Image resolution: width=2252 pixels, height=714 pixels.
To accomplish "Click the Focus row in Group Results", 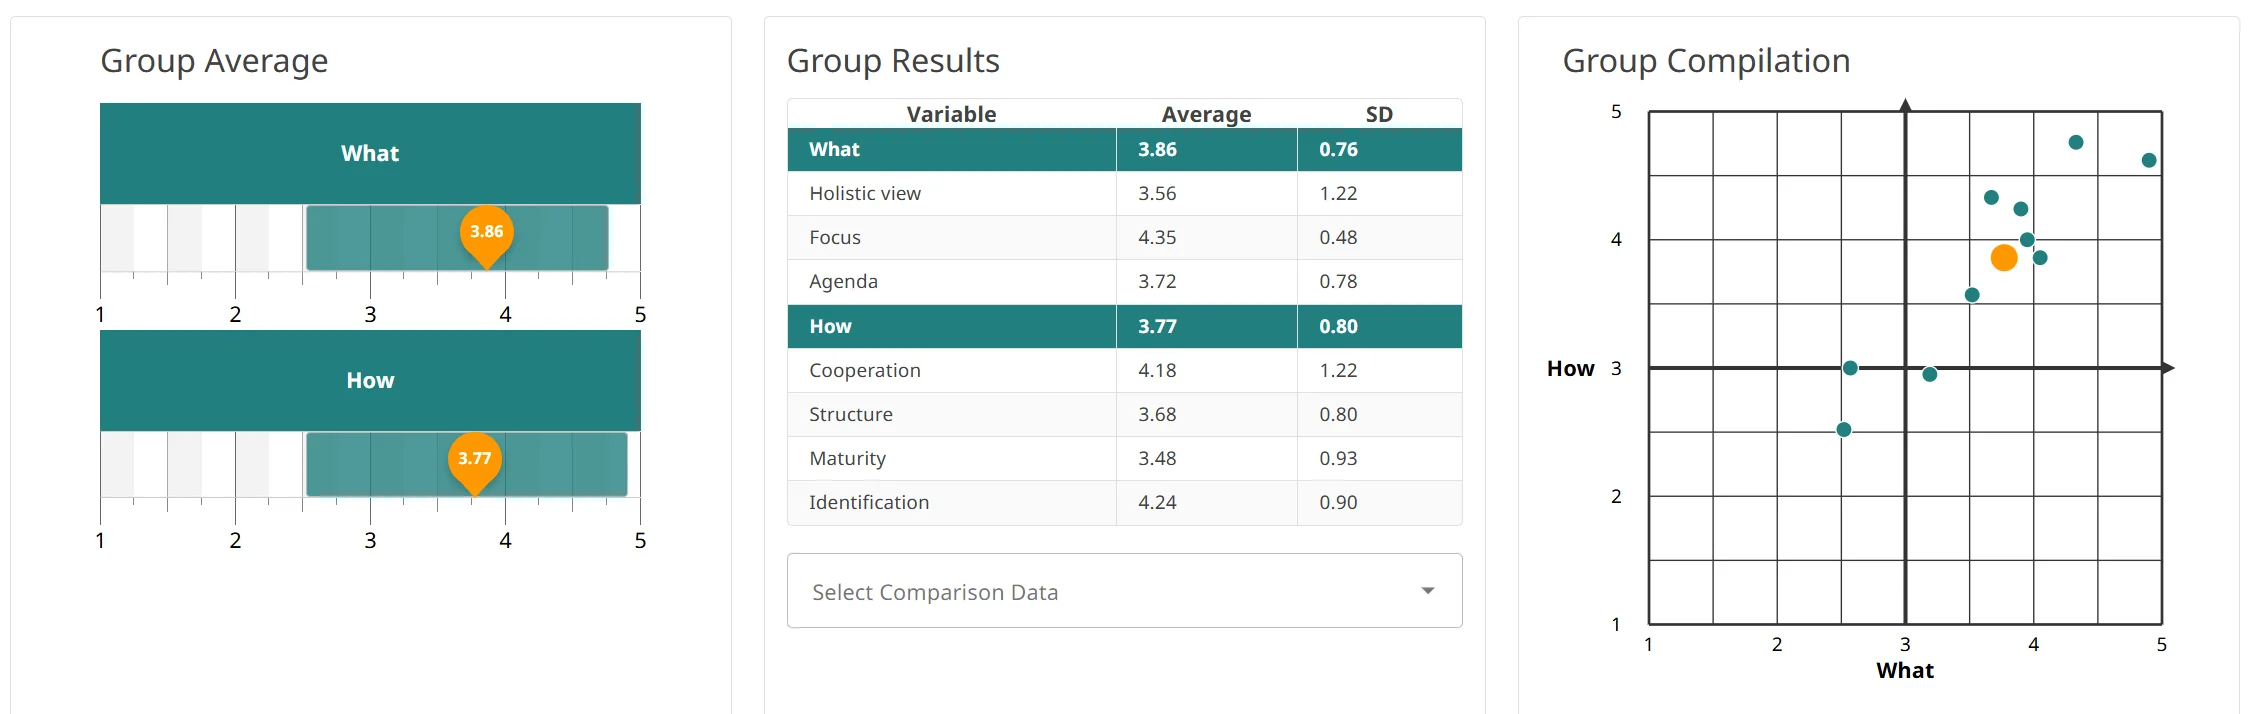I will pyautogui.click(x=1124, y=238).
